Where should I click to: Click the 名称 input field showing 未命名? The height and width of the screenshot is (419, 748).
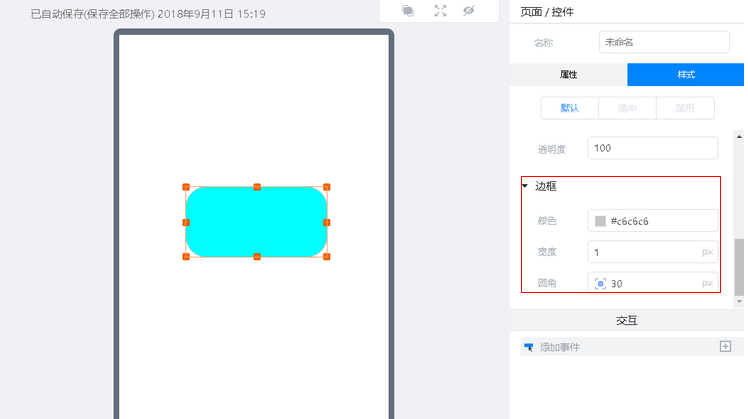(x=664, y=42)
